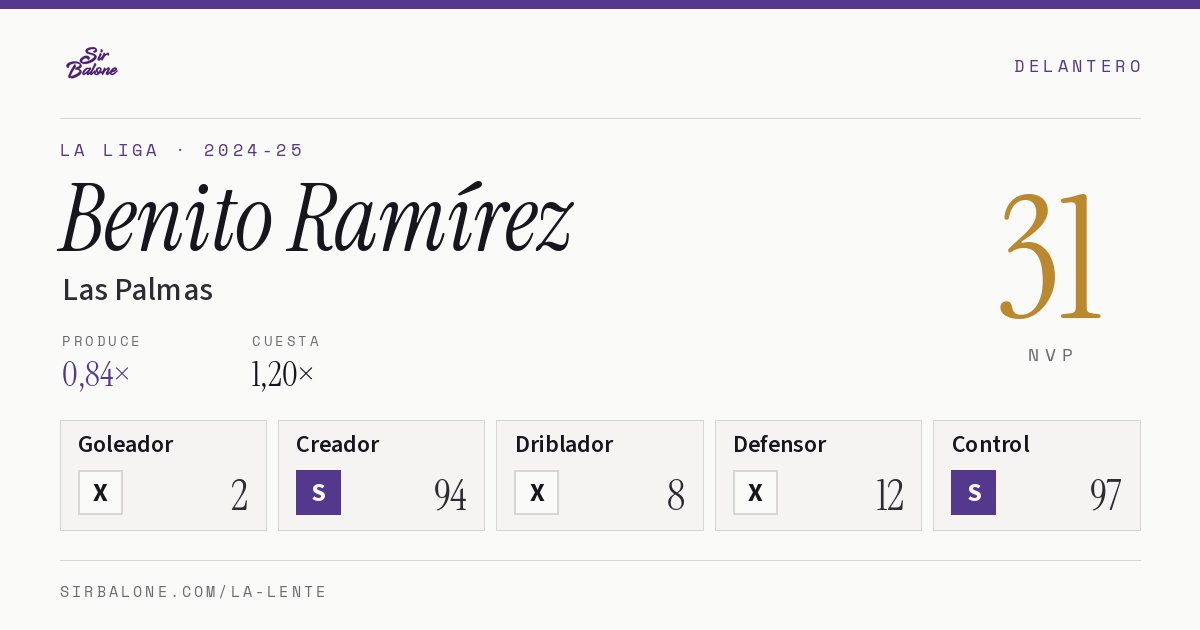The height and width of the screenshot is (630, 1200).
Task: Click the Control score 97
Action: coord(1106,494)
